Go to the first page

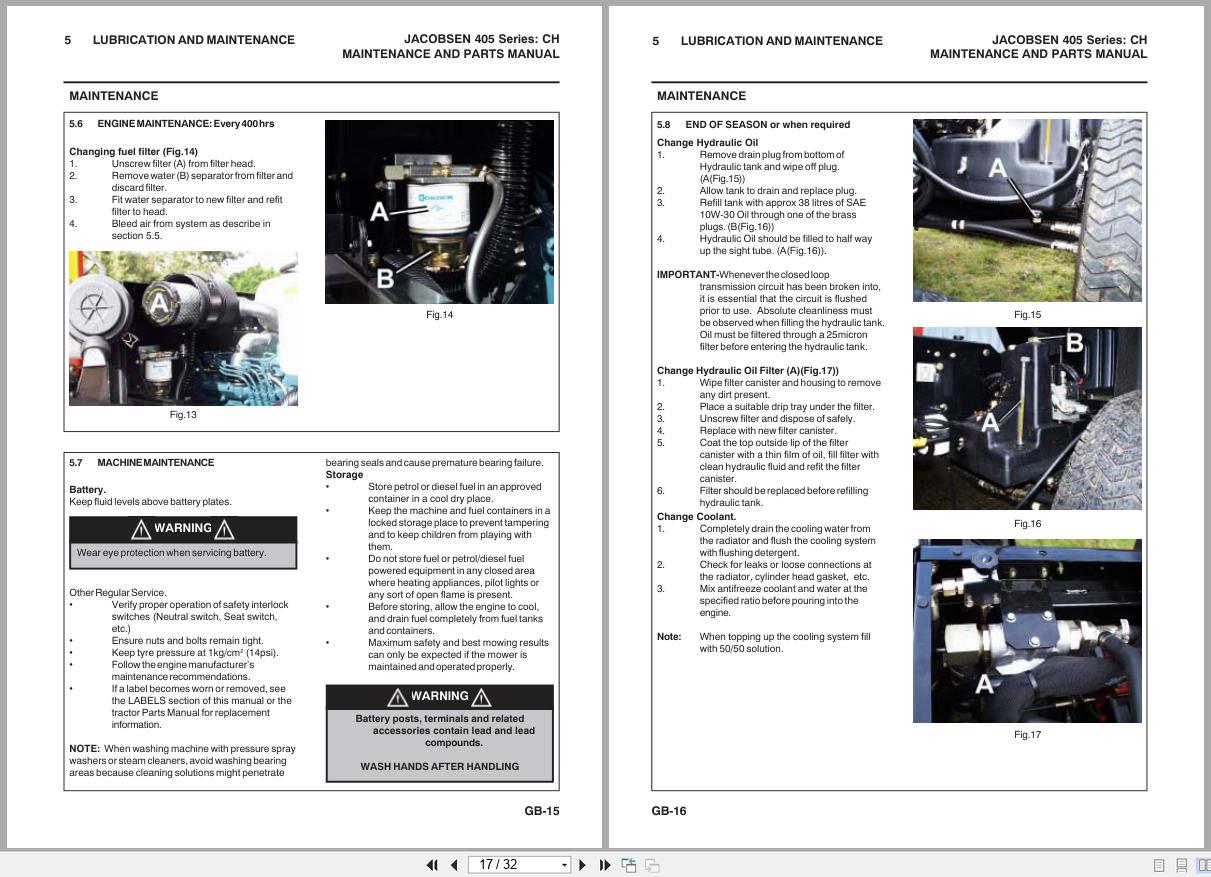(432, 865)
